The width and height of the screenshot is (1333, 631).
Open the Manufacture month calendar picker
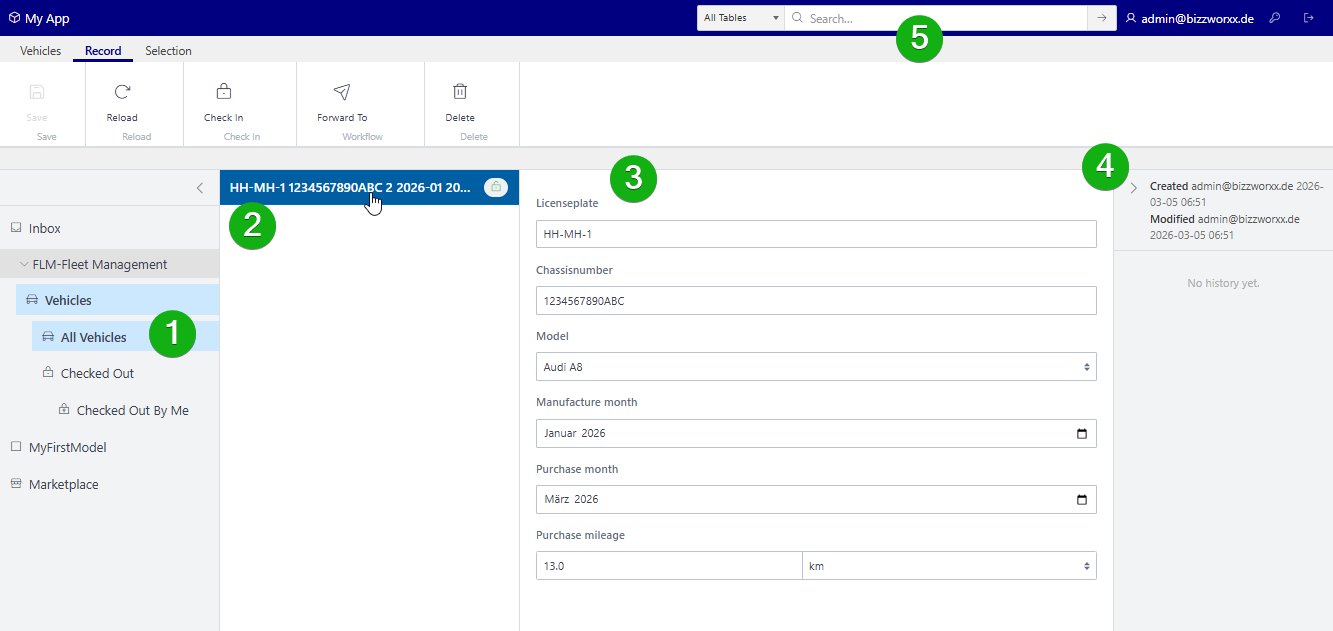[1081, 434]
